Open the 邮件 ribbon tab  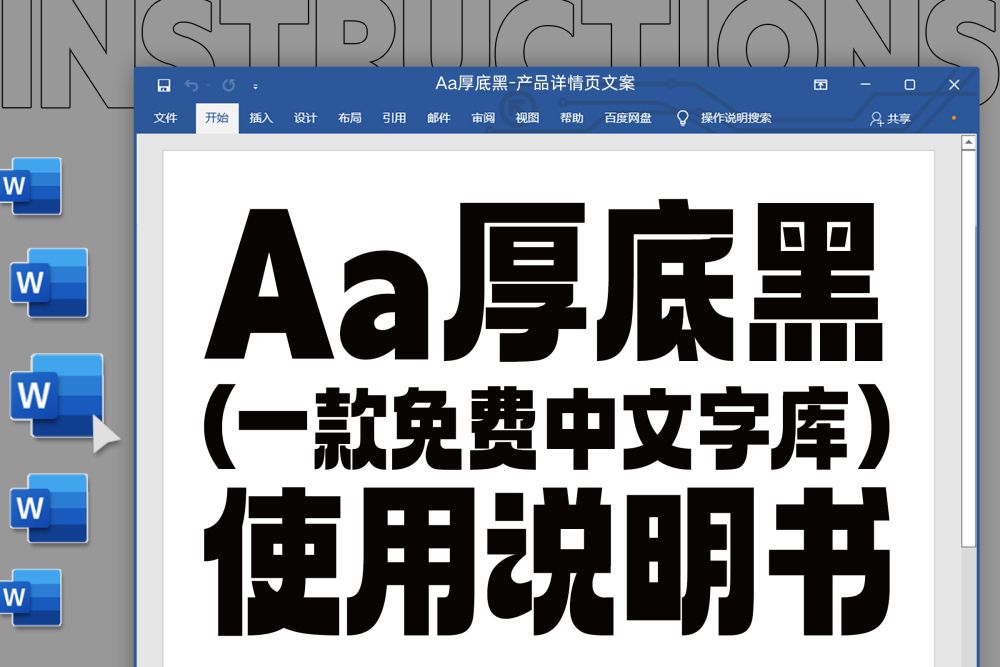pyautogui.click(x=438, y=117)
